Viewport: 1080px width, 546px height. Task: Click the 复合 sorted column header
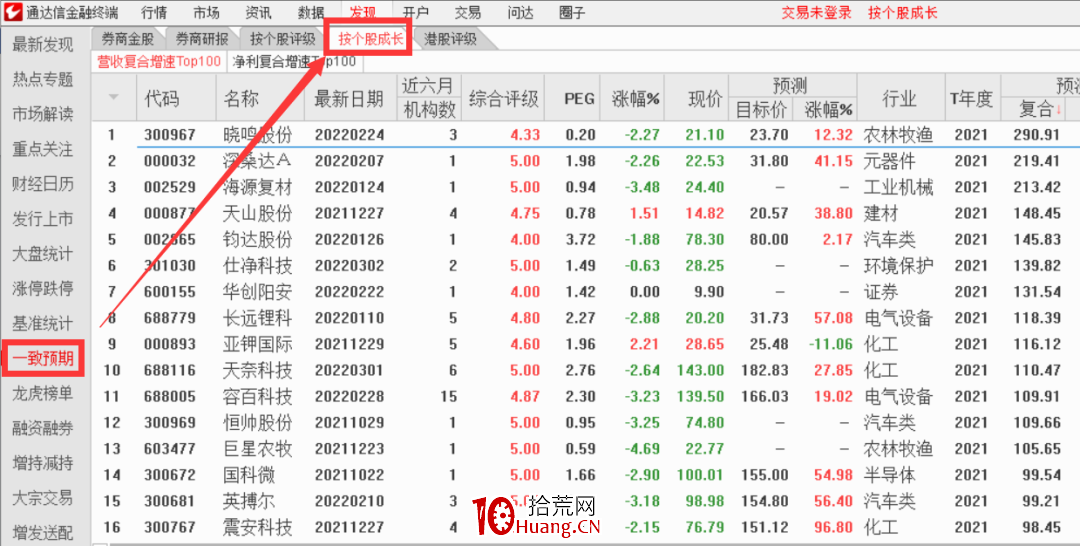tap(1040, 109)
